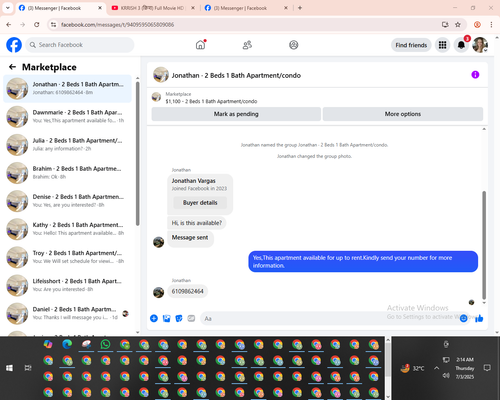Click the Search Facebook field
Viewport: 500px width, 400px height.
point(80,45)
